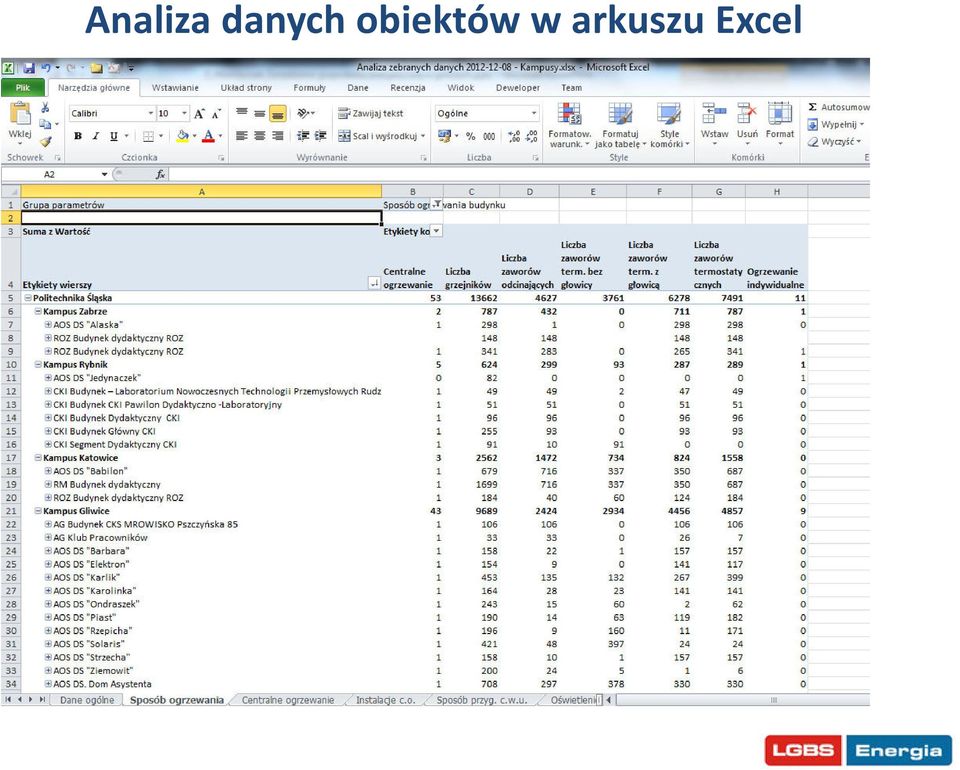Open Sposób ogrzewania report filter dropdown

pyautogui.click(x=437, y=204)
